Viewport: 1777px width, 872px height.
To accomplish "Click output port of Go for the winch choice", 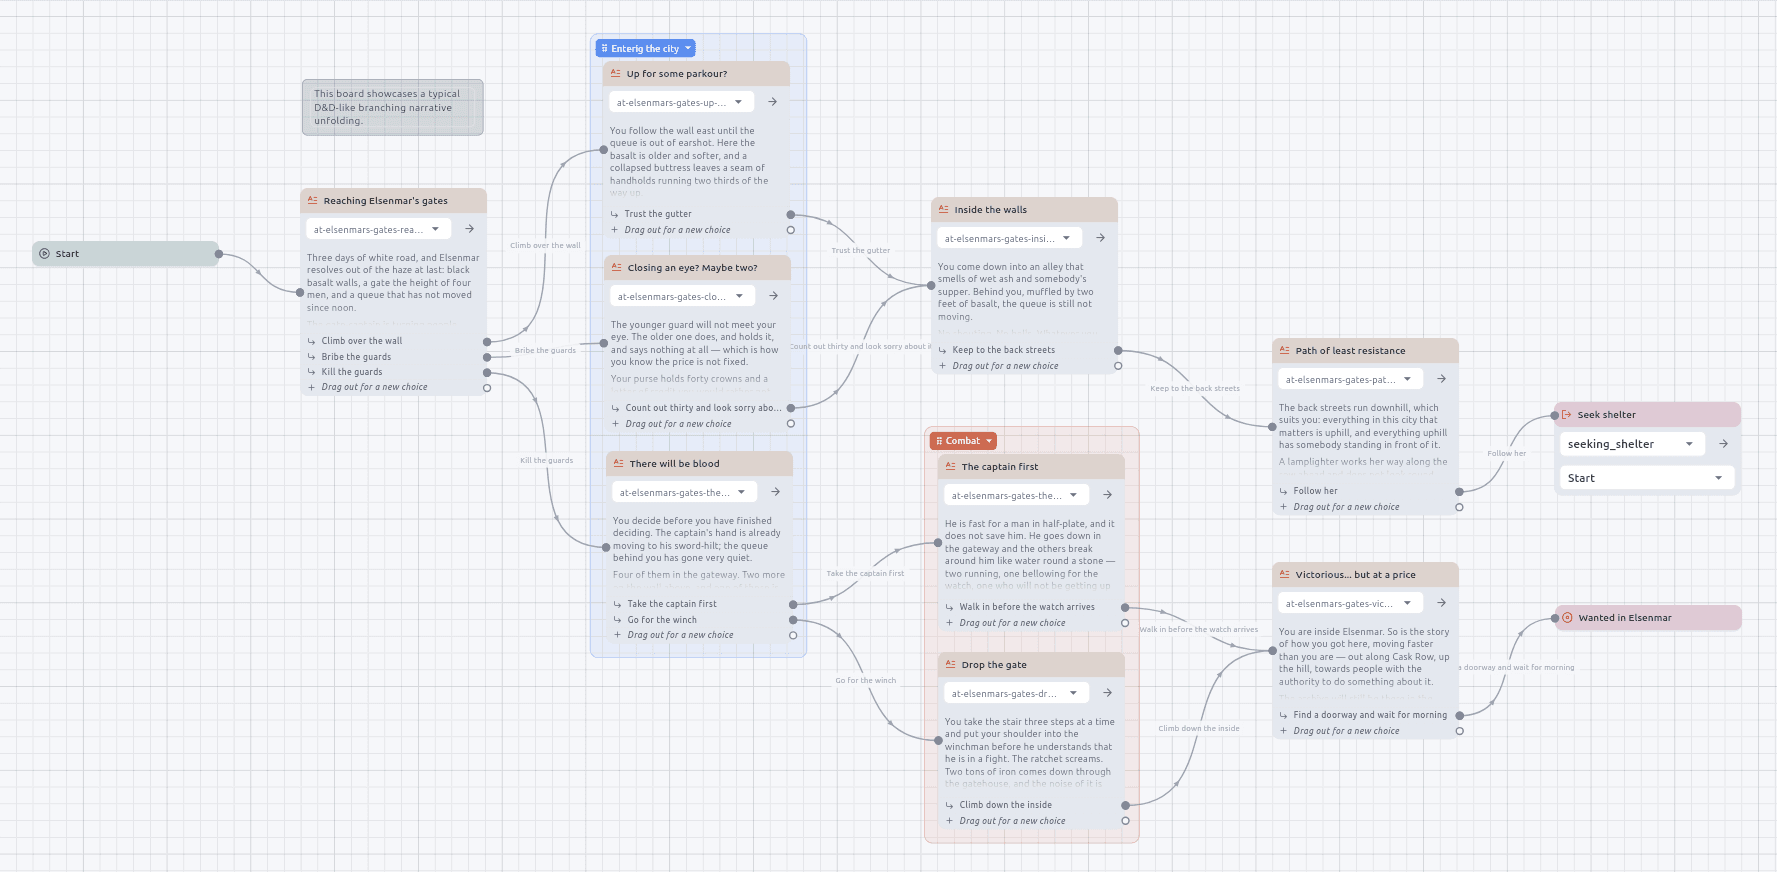I will pos(793,620).
